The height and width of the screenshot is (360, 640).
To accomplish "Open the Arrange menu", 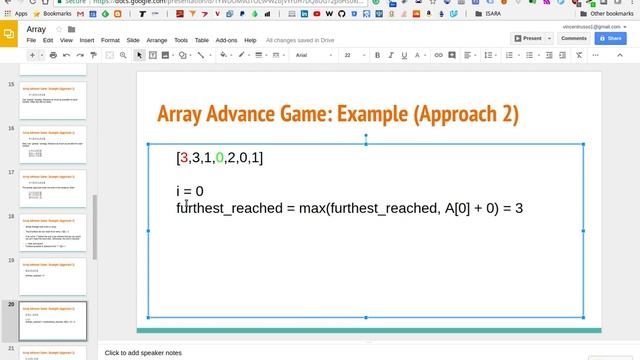I will 157,40.
